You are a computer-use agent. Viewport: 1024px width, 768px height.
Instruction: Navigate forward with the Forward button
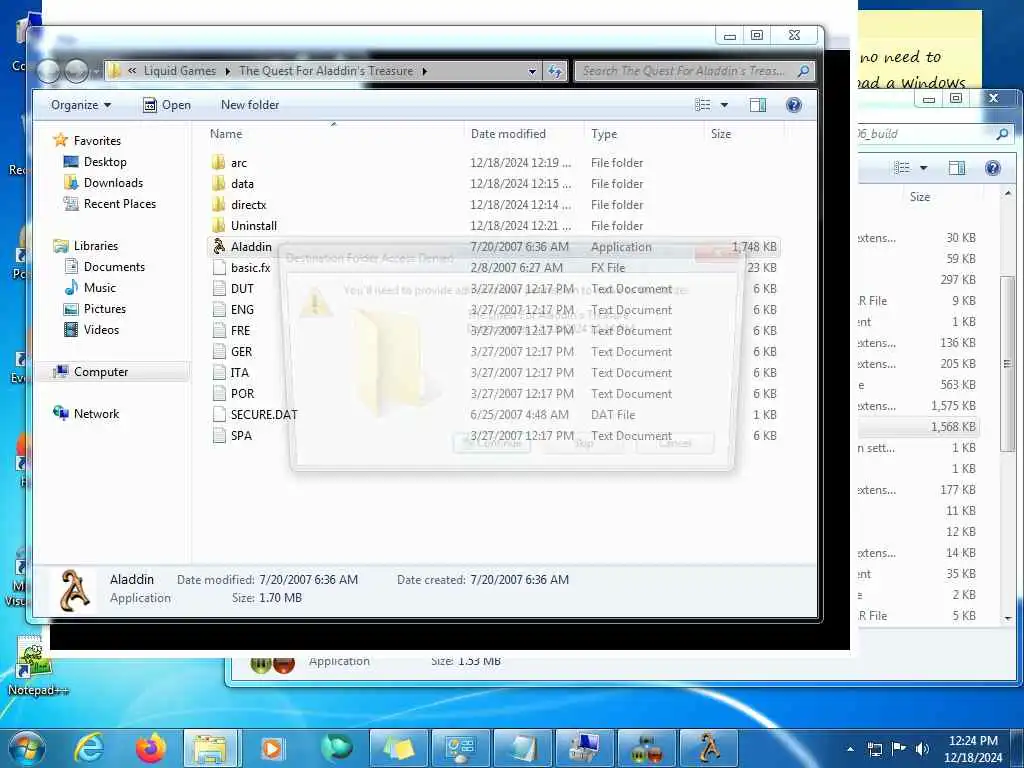coord(77,71)
